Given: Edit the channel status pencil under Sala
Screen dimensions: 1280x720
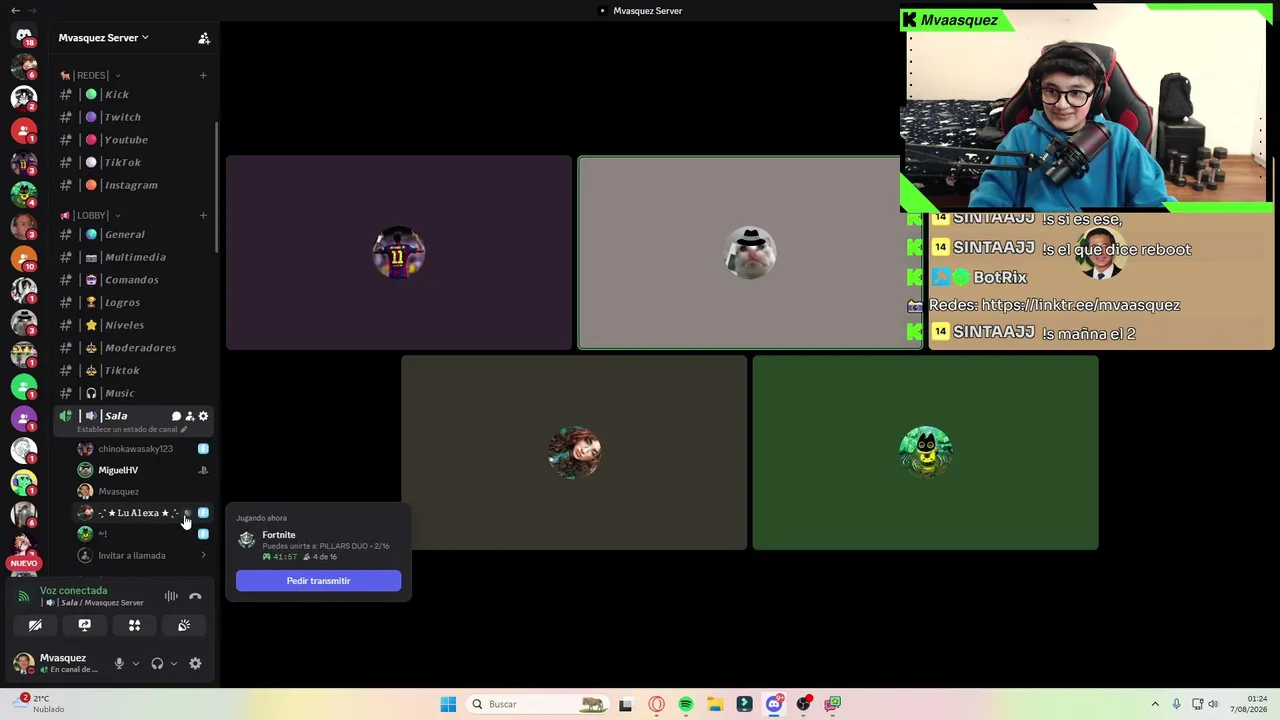Looking at the screenshot, I should (x=183, y=430).
